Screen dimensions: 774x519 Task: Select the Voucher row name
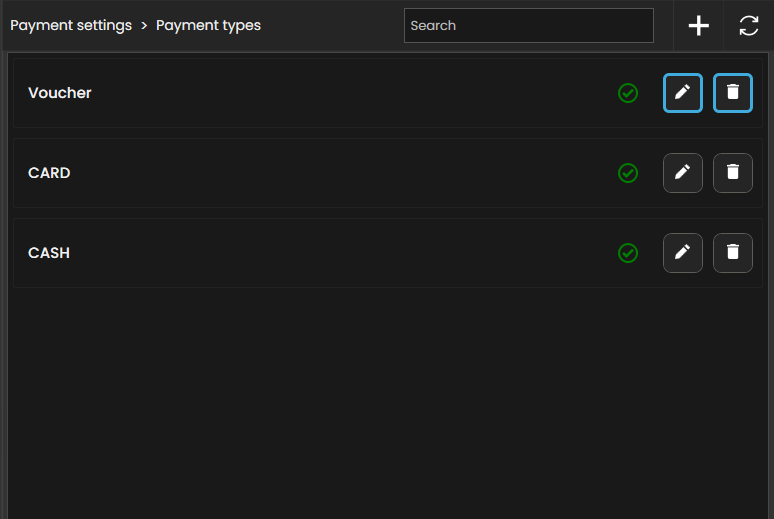[60, 93]
